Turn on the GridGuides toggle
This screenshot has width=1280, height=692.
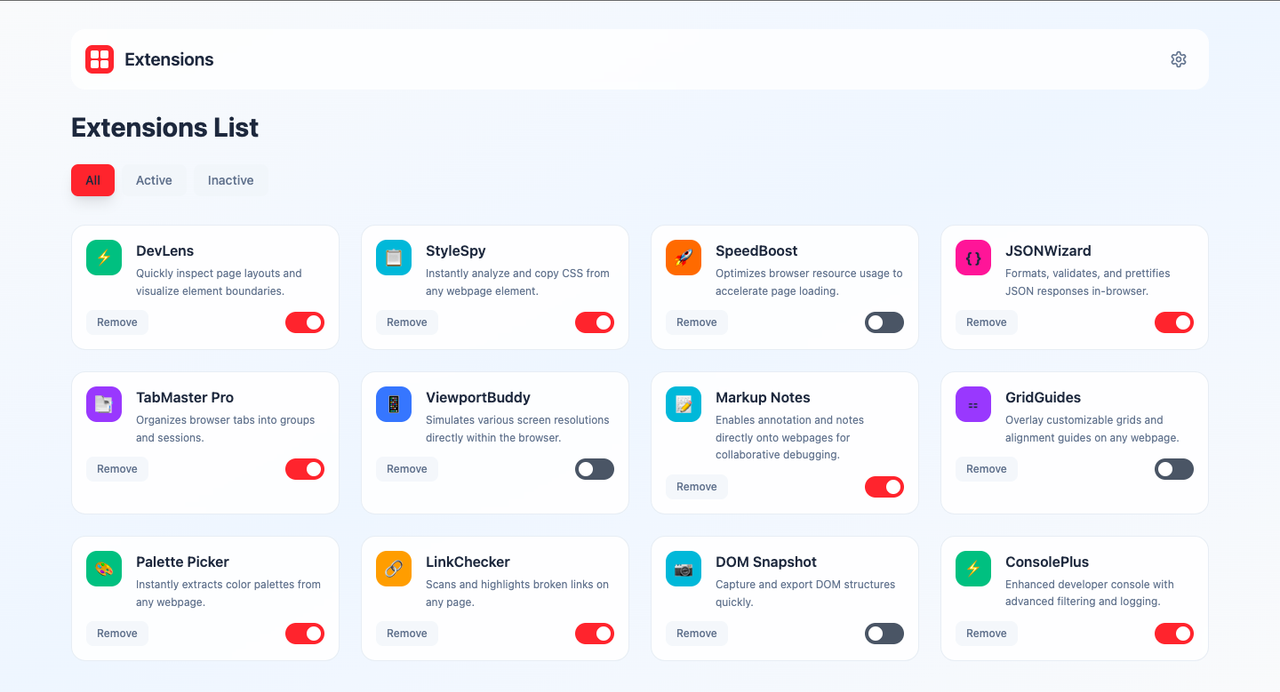pos(1174,469)
